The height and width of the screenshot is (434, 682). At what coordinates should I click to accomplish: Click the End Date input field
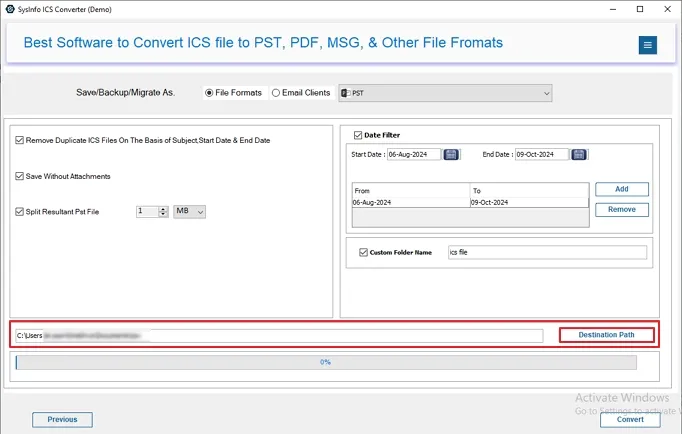click(542, 154)
